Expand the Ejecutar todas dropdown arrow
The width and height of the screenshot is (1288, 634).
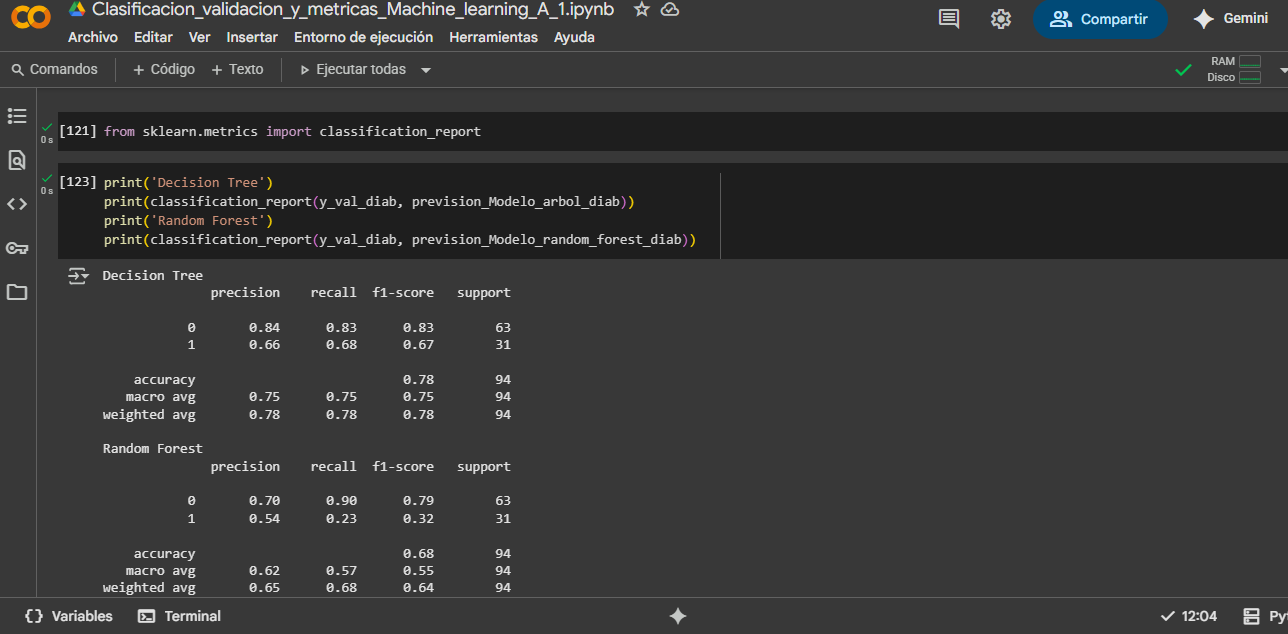(x=426, y=70)
